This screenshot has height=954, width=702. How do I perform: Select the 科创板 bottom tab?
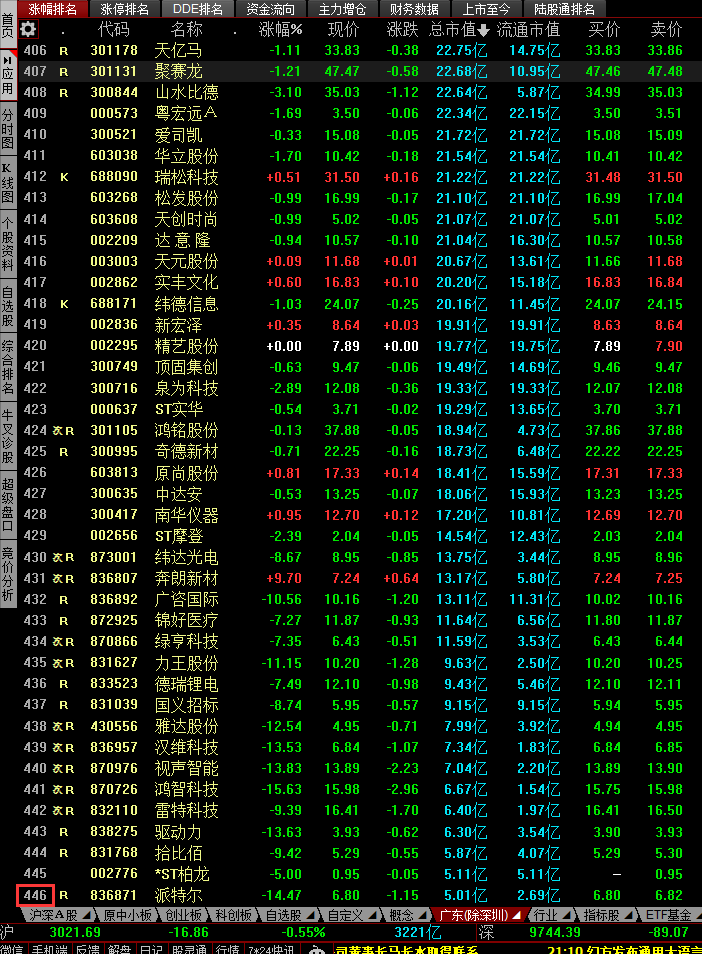pos(234,914)
